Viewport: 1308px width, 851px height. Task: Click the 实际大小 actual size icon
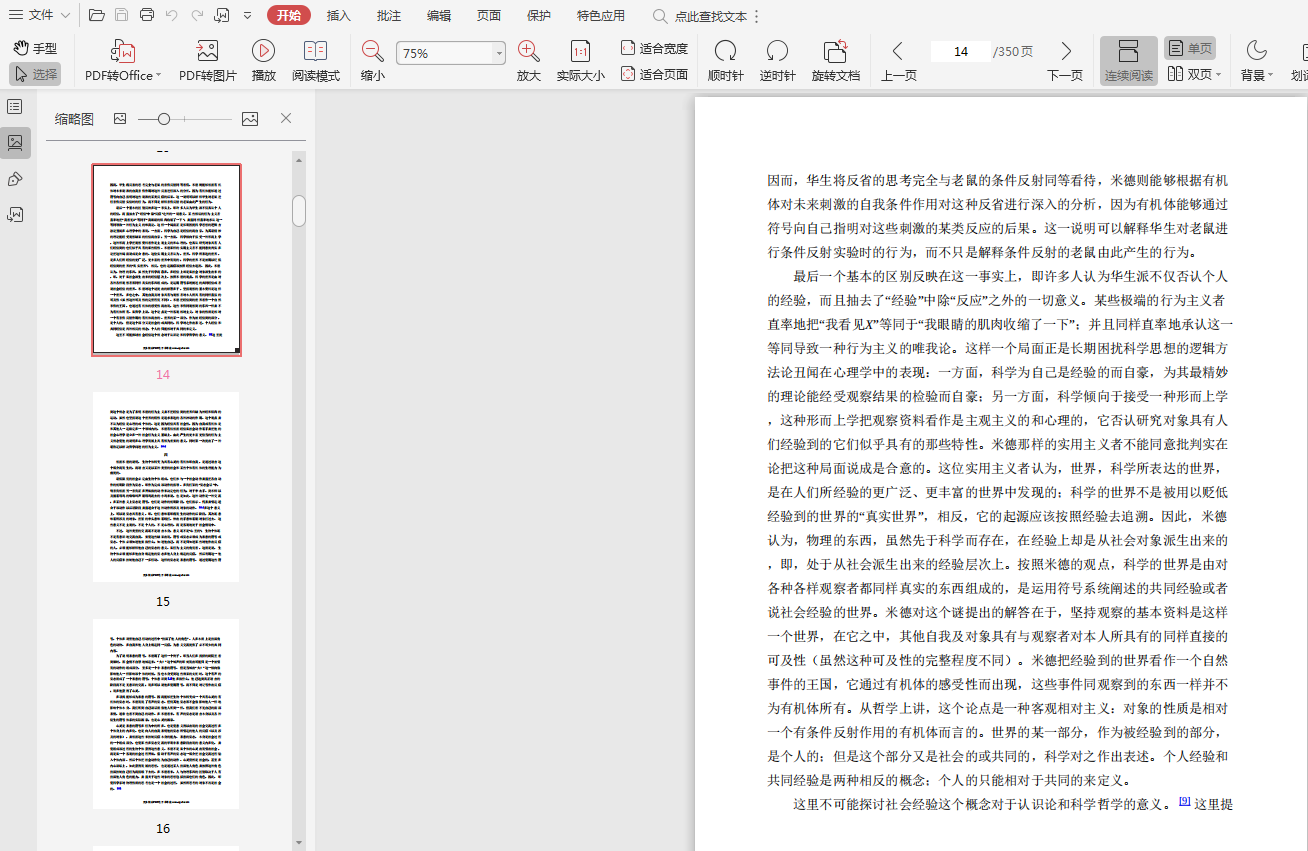[x=580, y=52]
